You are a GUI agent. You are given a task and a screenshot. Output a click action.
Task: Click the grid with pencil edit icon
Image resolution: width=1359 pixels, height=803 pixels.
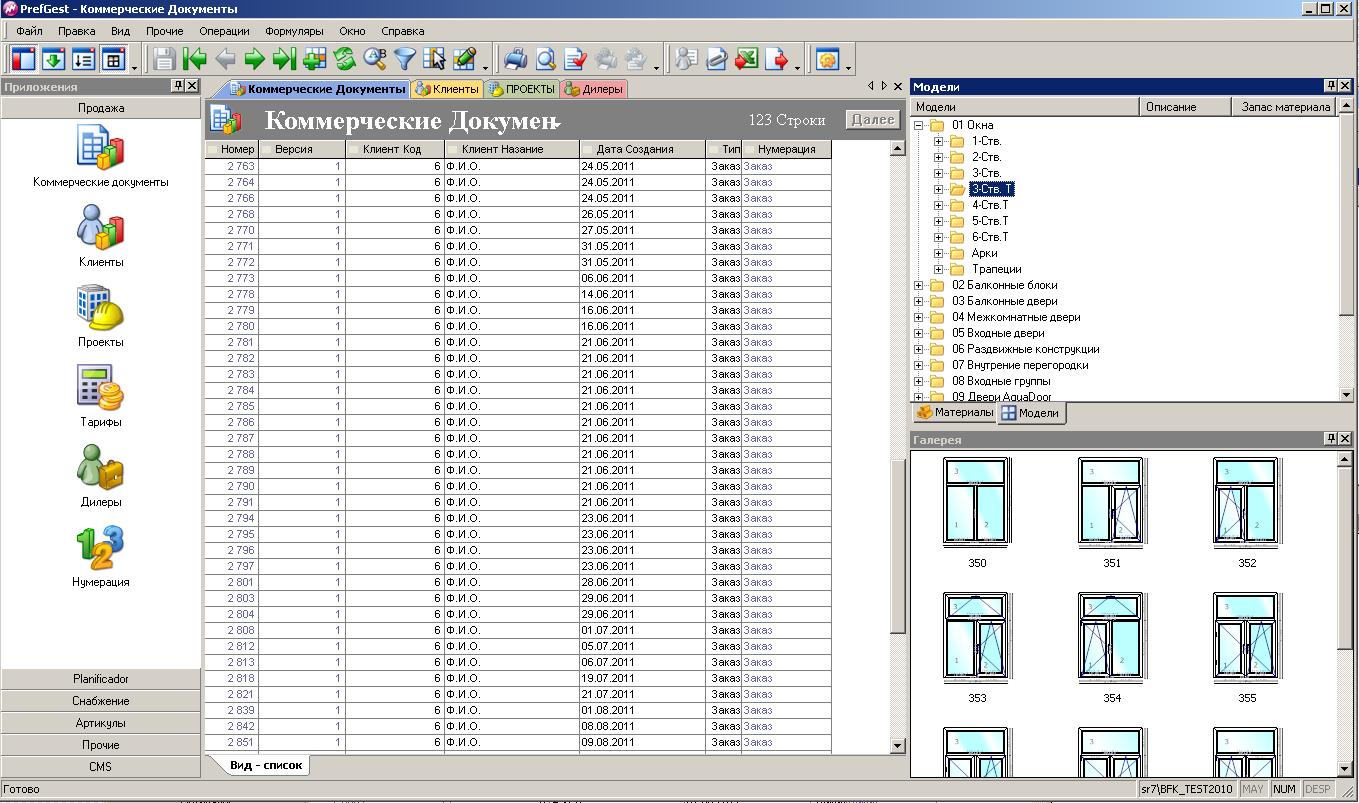click(464, 59)
